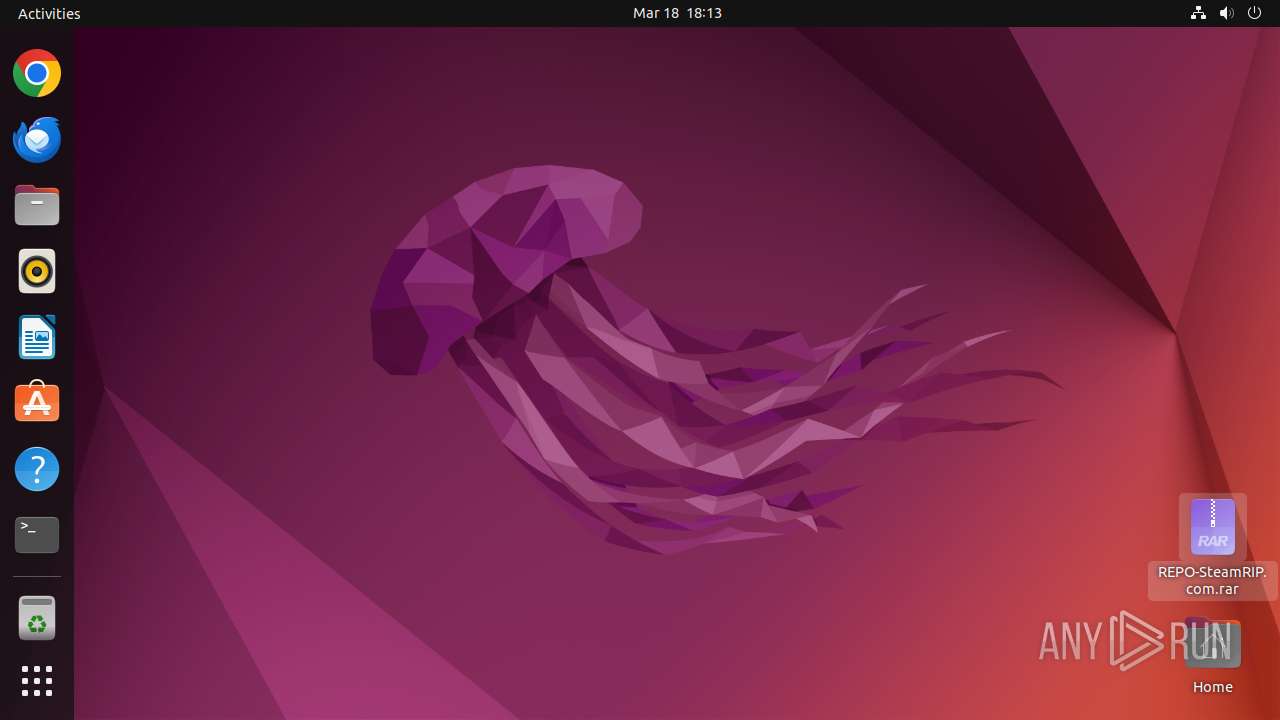The width and height of the screenshot is (1280, 720).
Task: Open Google Chrome from the dock
Action: (x=37, y=73)
